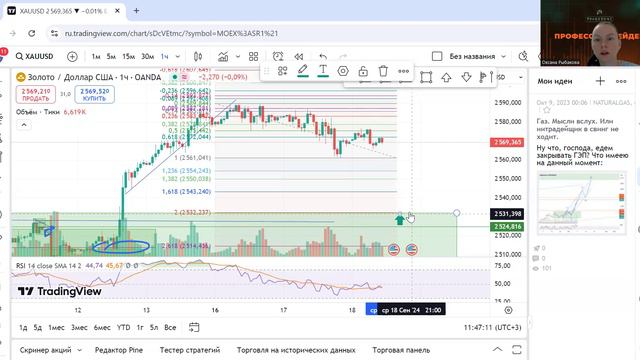The width and height of the screenshot is (640, 360).
Task: Add new idea with plus in Мои идеи
Action: (x=600, y=81)
